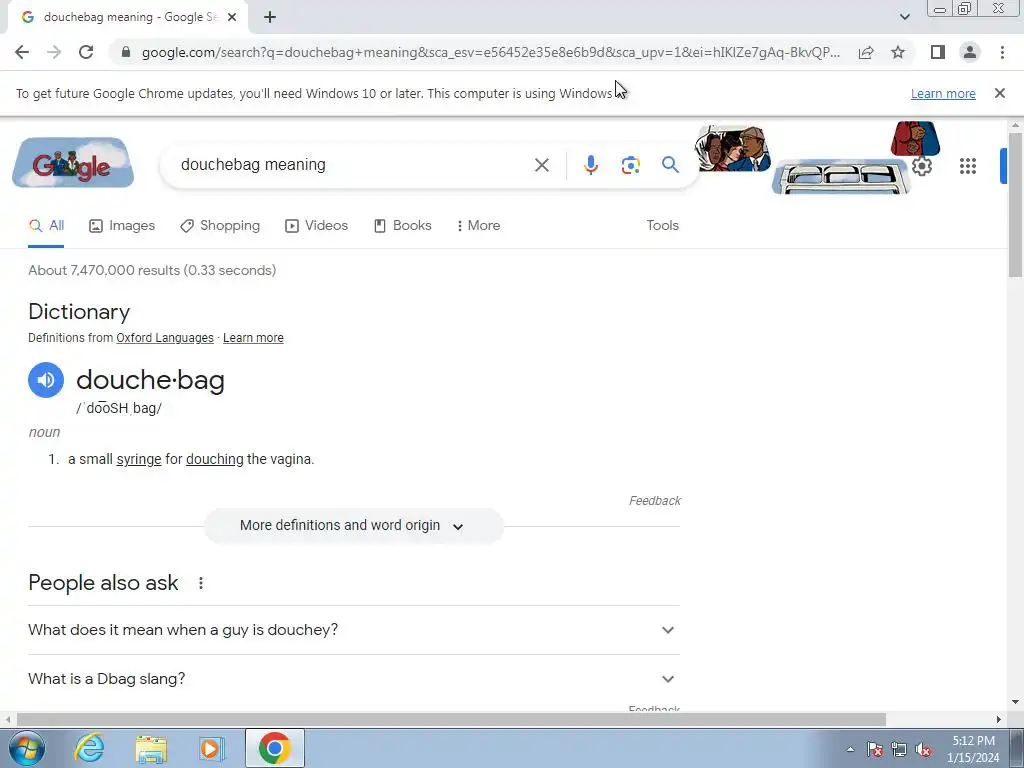Click the horizontal scrollbar thumb

point(451,719)
